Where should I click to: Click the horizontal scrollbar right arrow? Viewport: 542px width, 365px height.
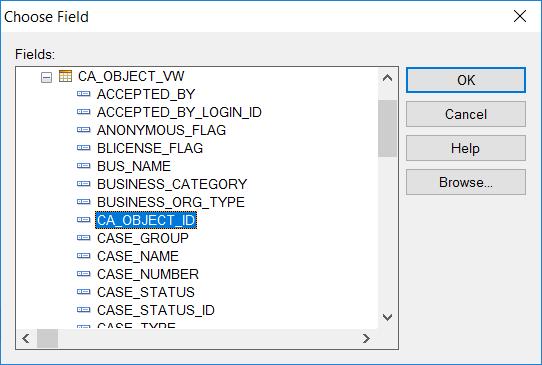(366, 338)
